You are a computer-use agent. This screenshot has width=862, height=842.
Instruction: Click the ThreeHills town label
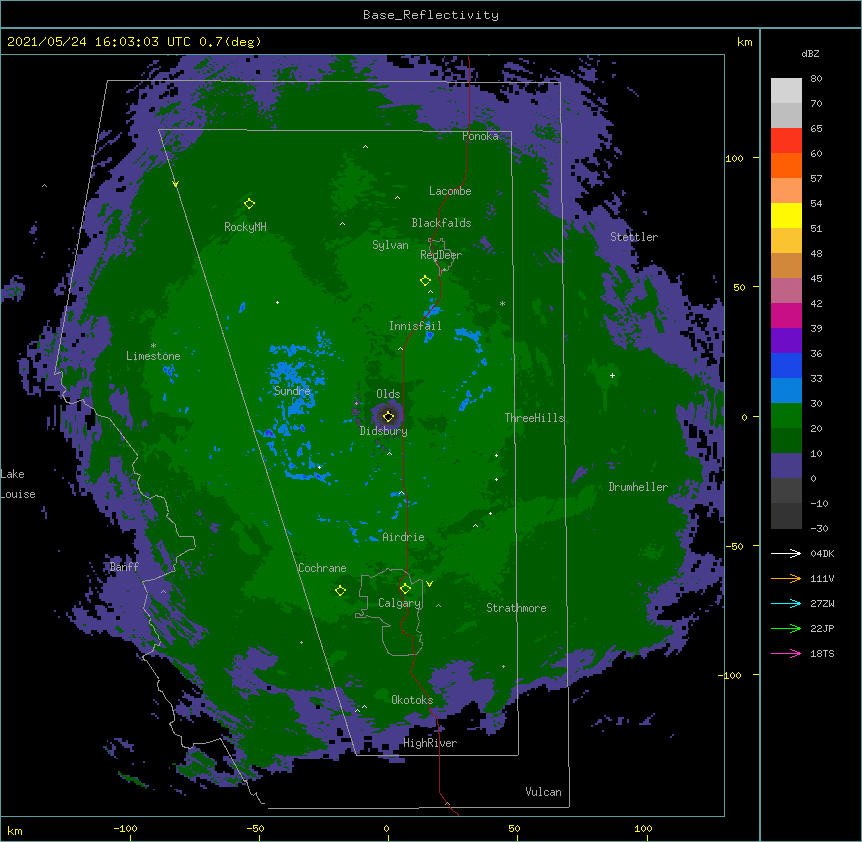[534, 418]
